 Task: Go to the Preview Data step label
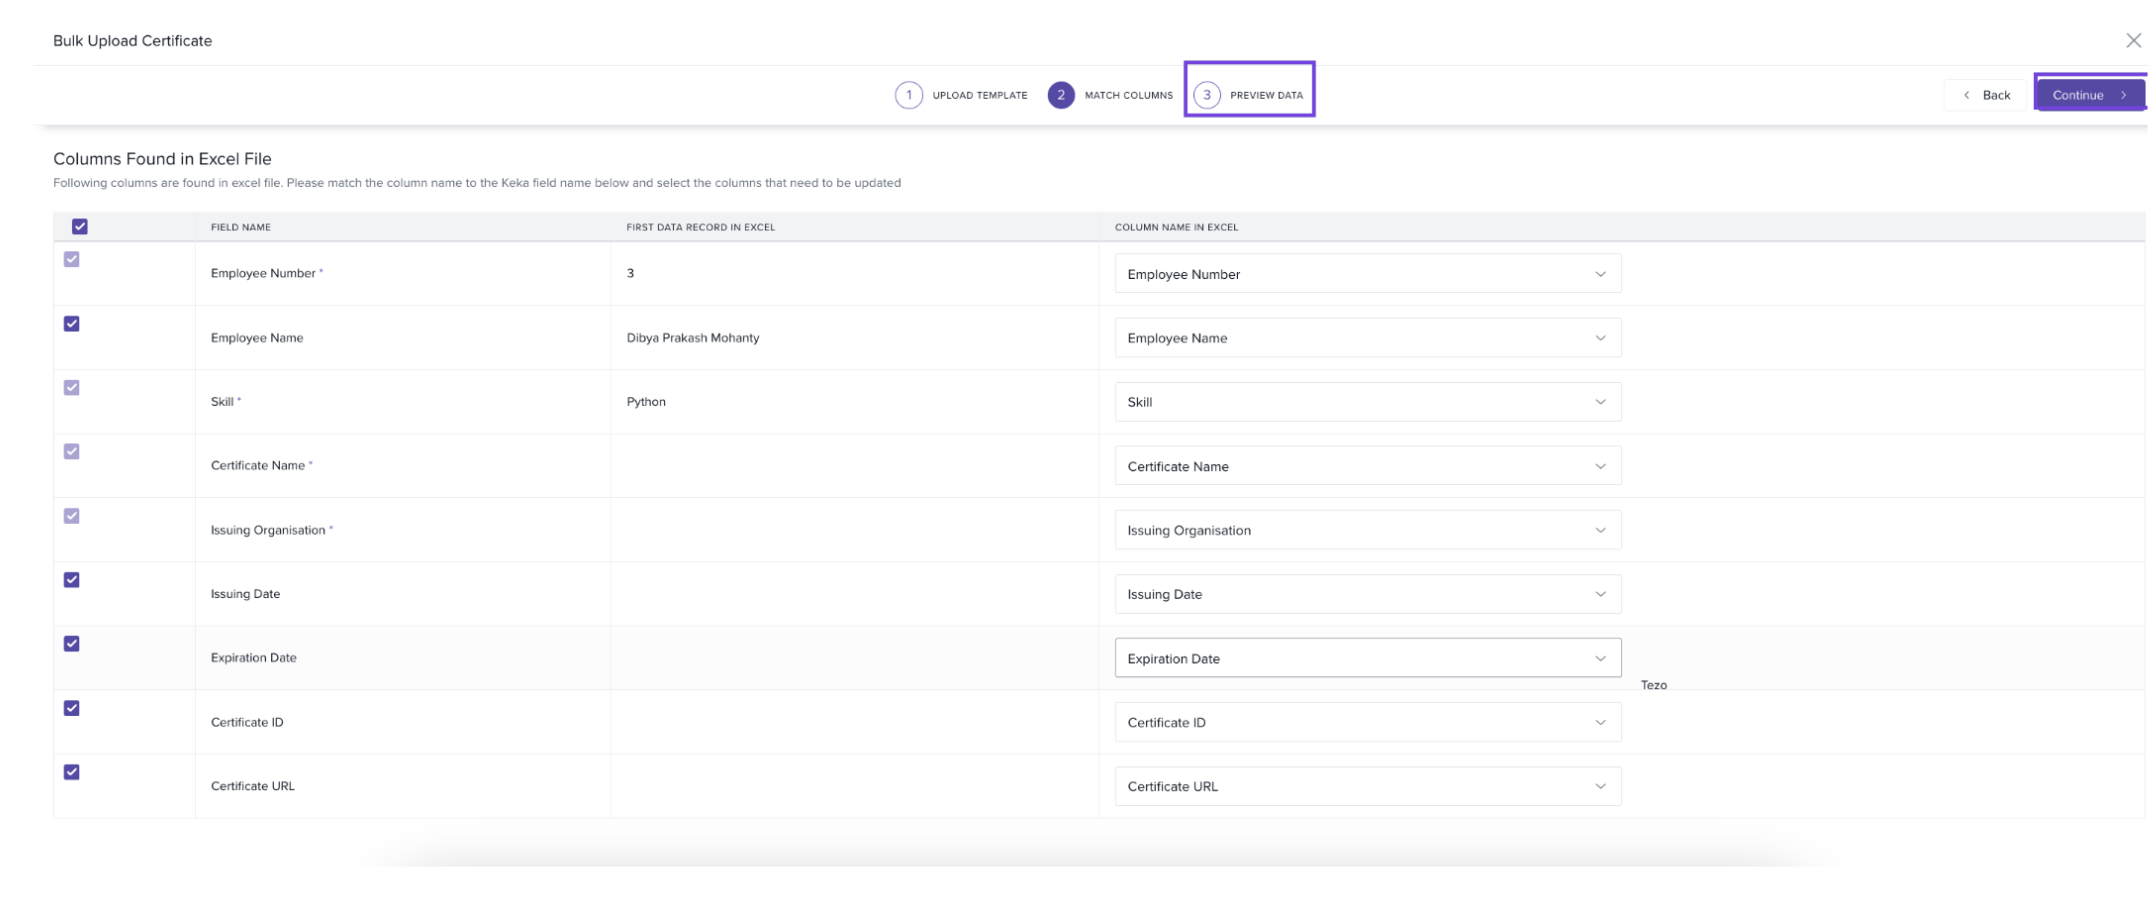click(1266, 95)
